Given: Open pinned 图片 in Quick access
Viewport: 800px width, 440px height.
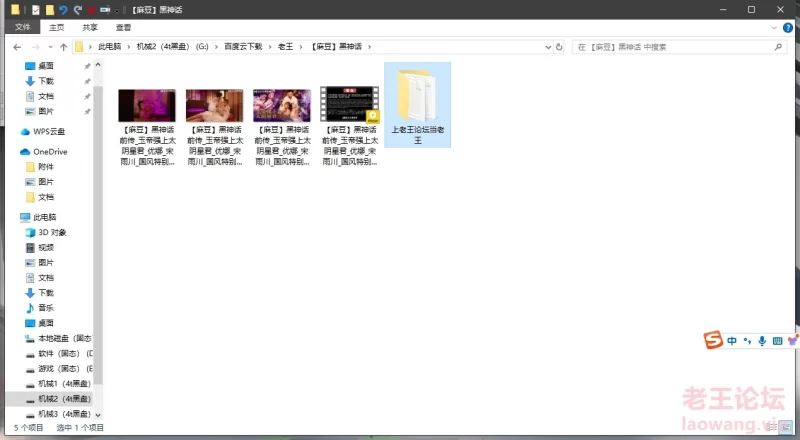Looking at the screenshot, I should 46,111.
